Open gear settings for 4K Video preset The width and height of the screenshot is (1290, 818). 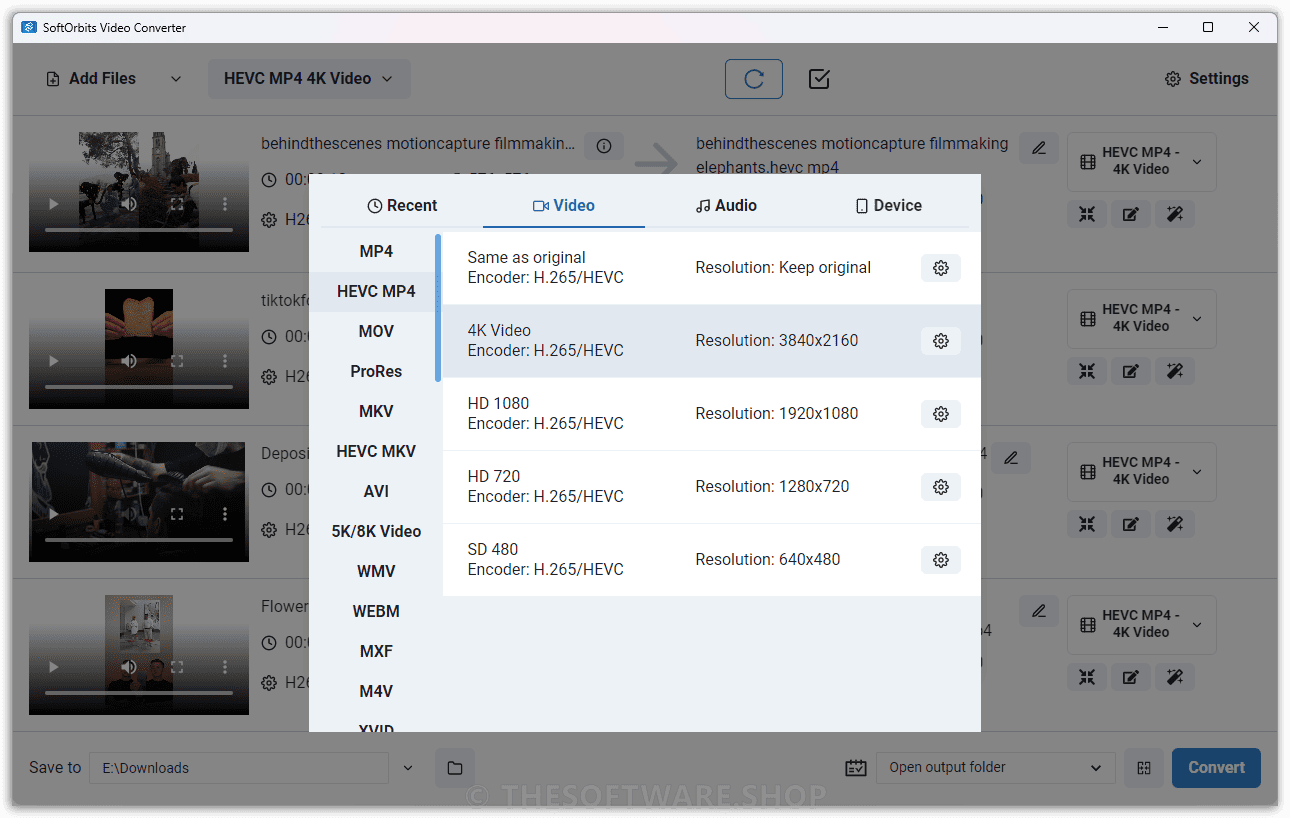point(940,341)
